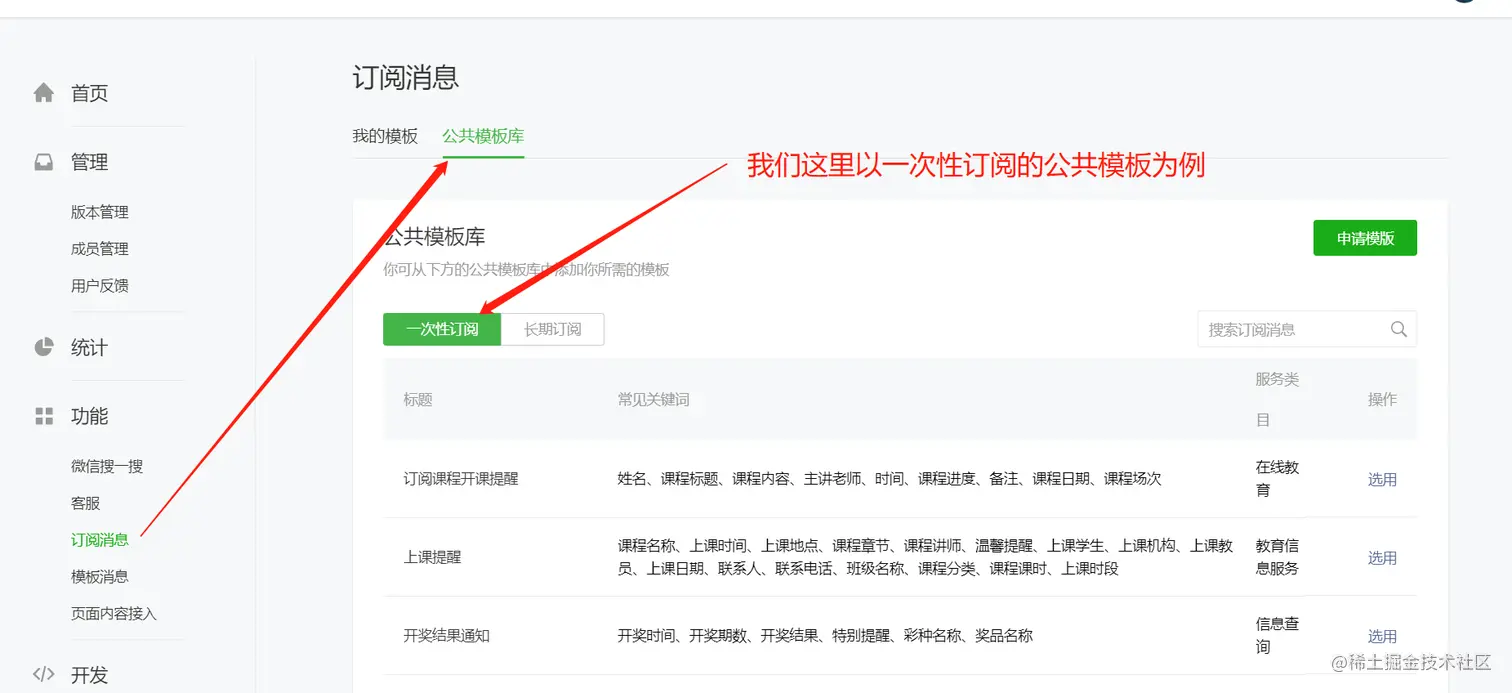Screen dimensions: 1512x693
Task: Go to 成员管理 page
Action: click(x=100, y=249)
